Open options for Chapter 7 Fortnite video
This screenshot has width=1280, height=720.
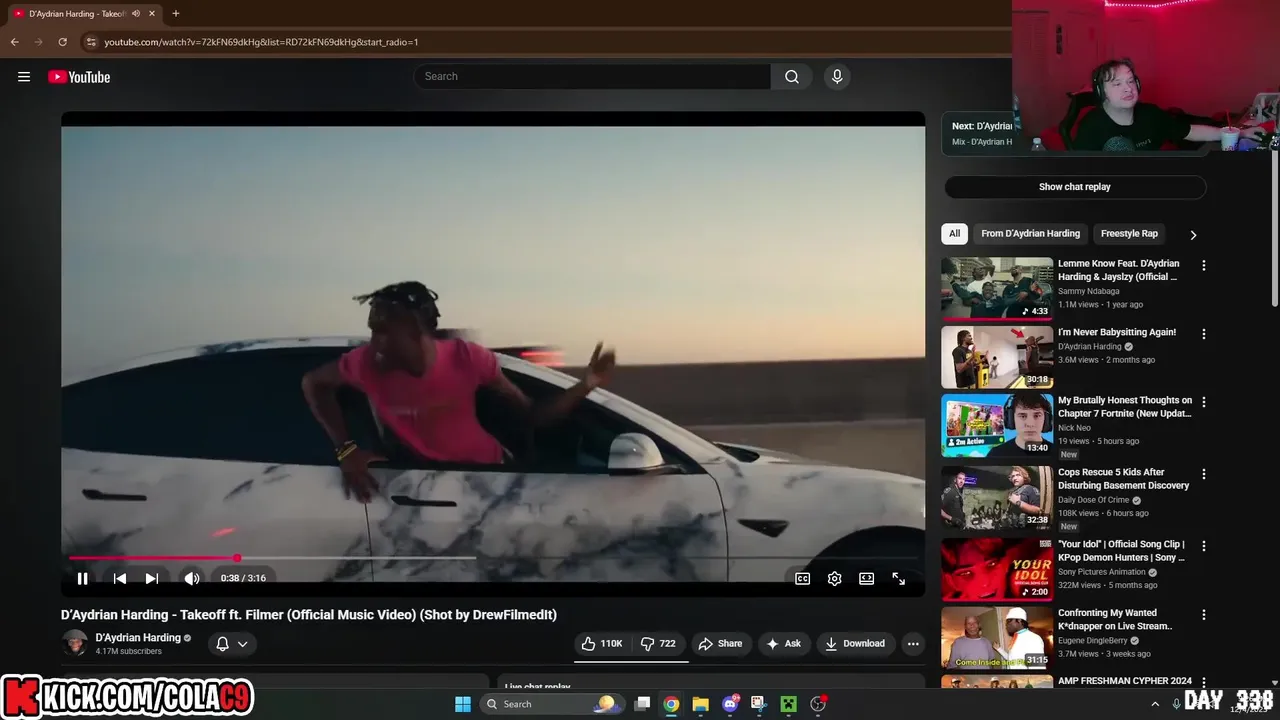(x=1204, y=402)
